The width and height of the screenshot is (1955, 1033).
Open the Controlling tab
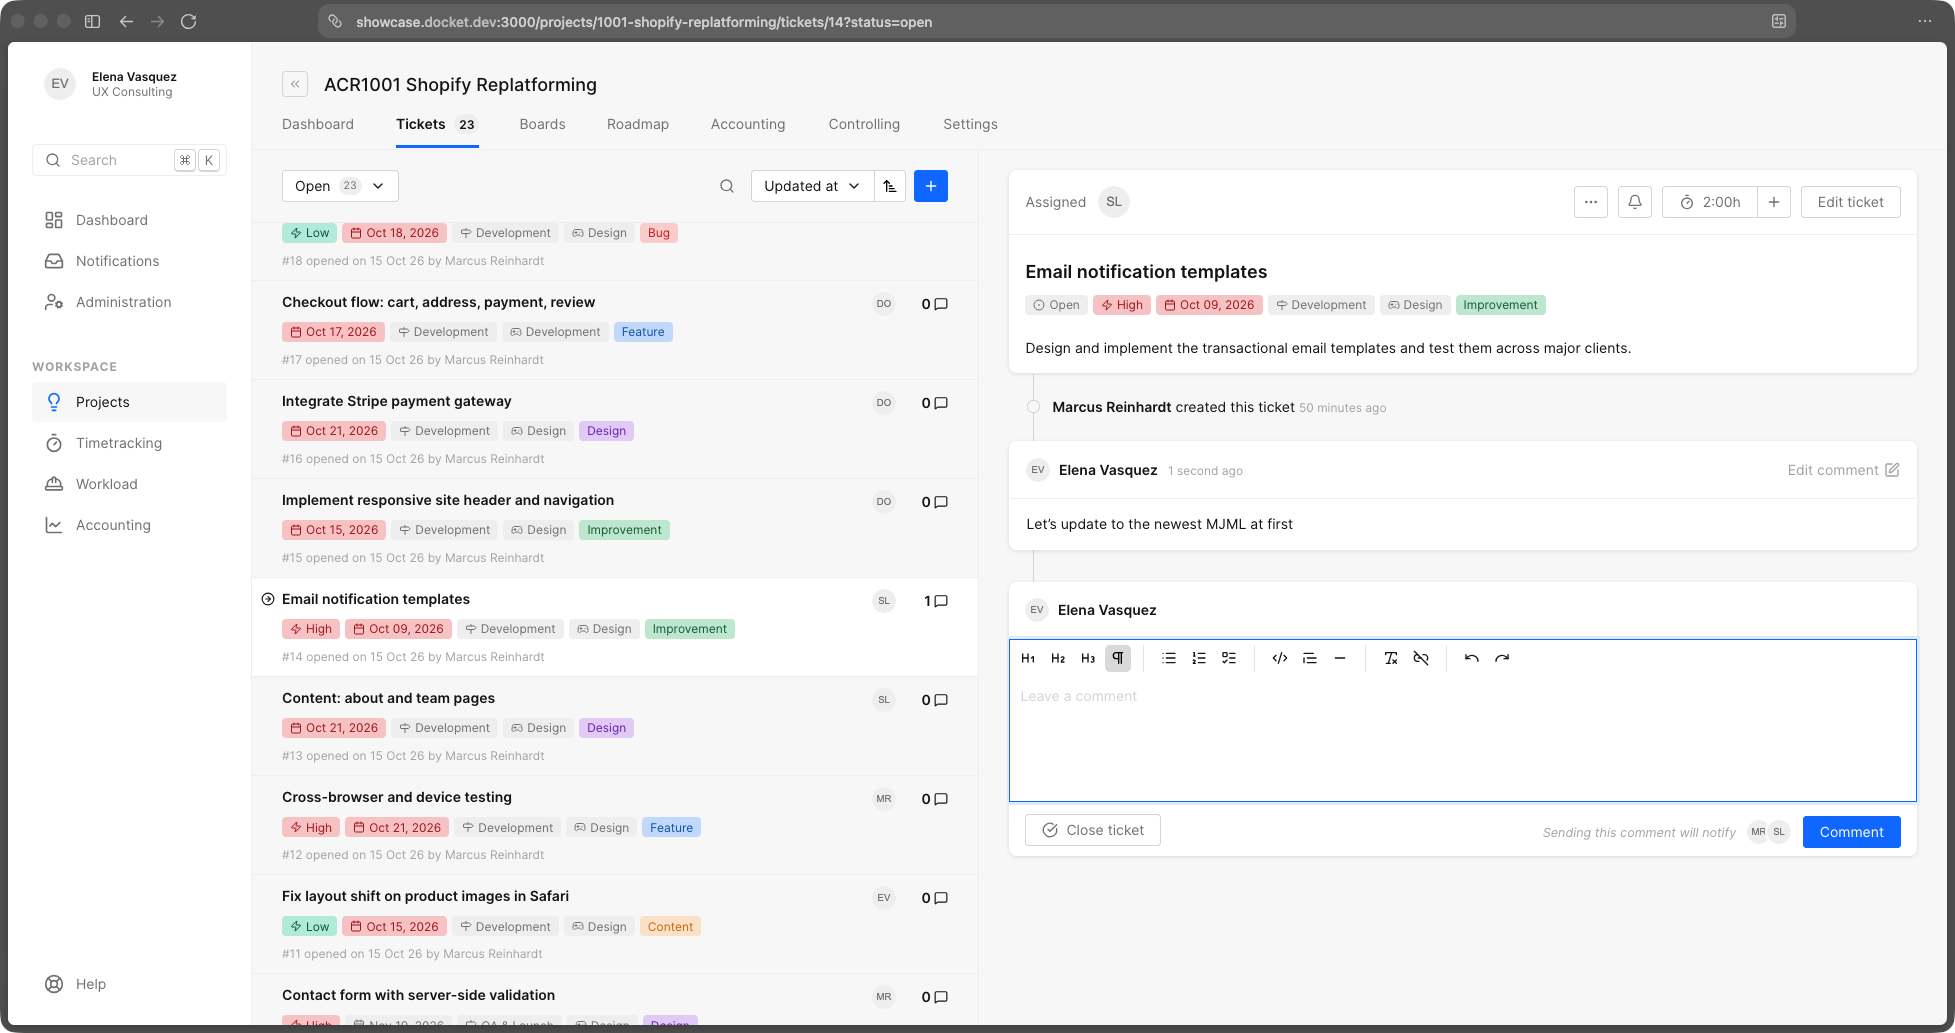[x=864, y=124]
